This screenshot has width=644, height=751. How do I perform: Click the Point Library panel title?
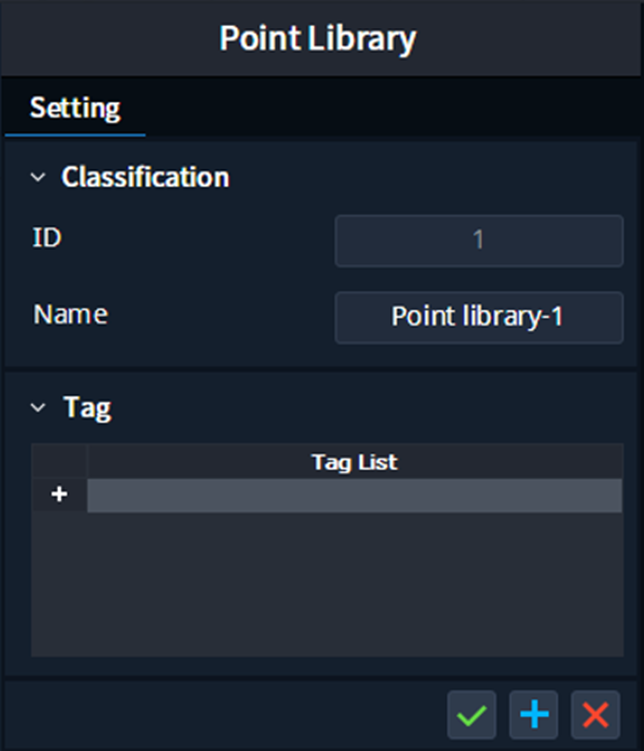[x=317, y=38]
